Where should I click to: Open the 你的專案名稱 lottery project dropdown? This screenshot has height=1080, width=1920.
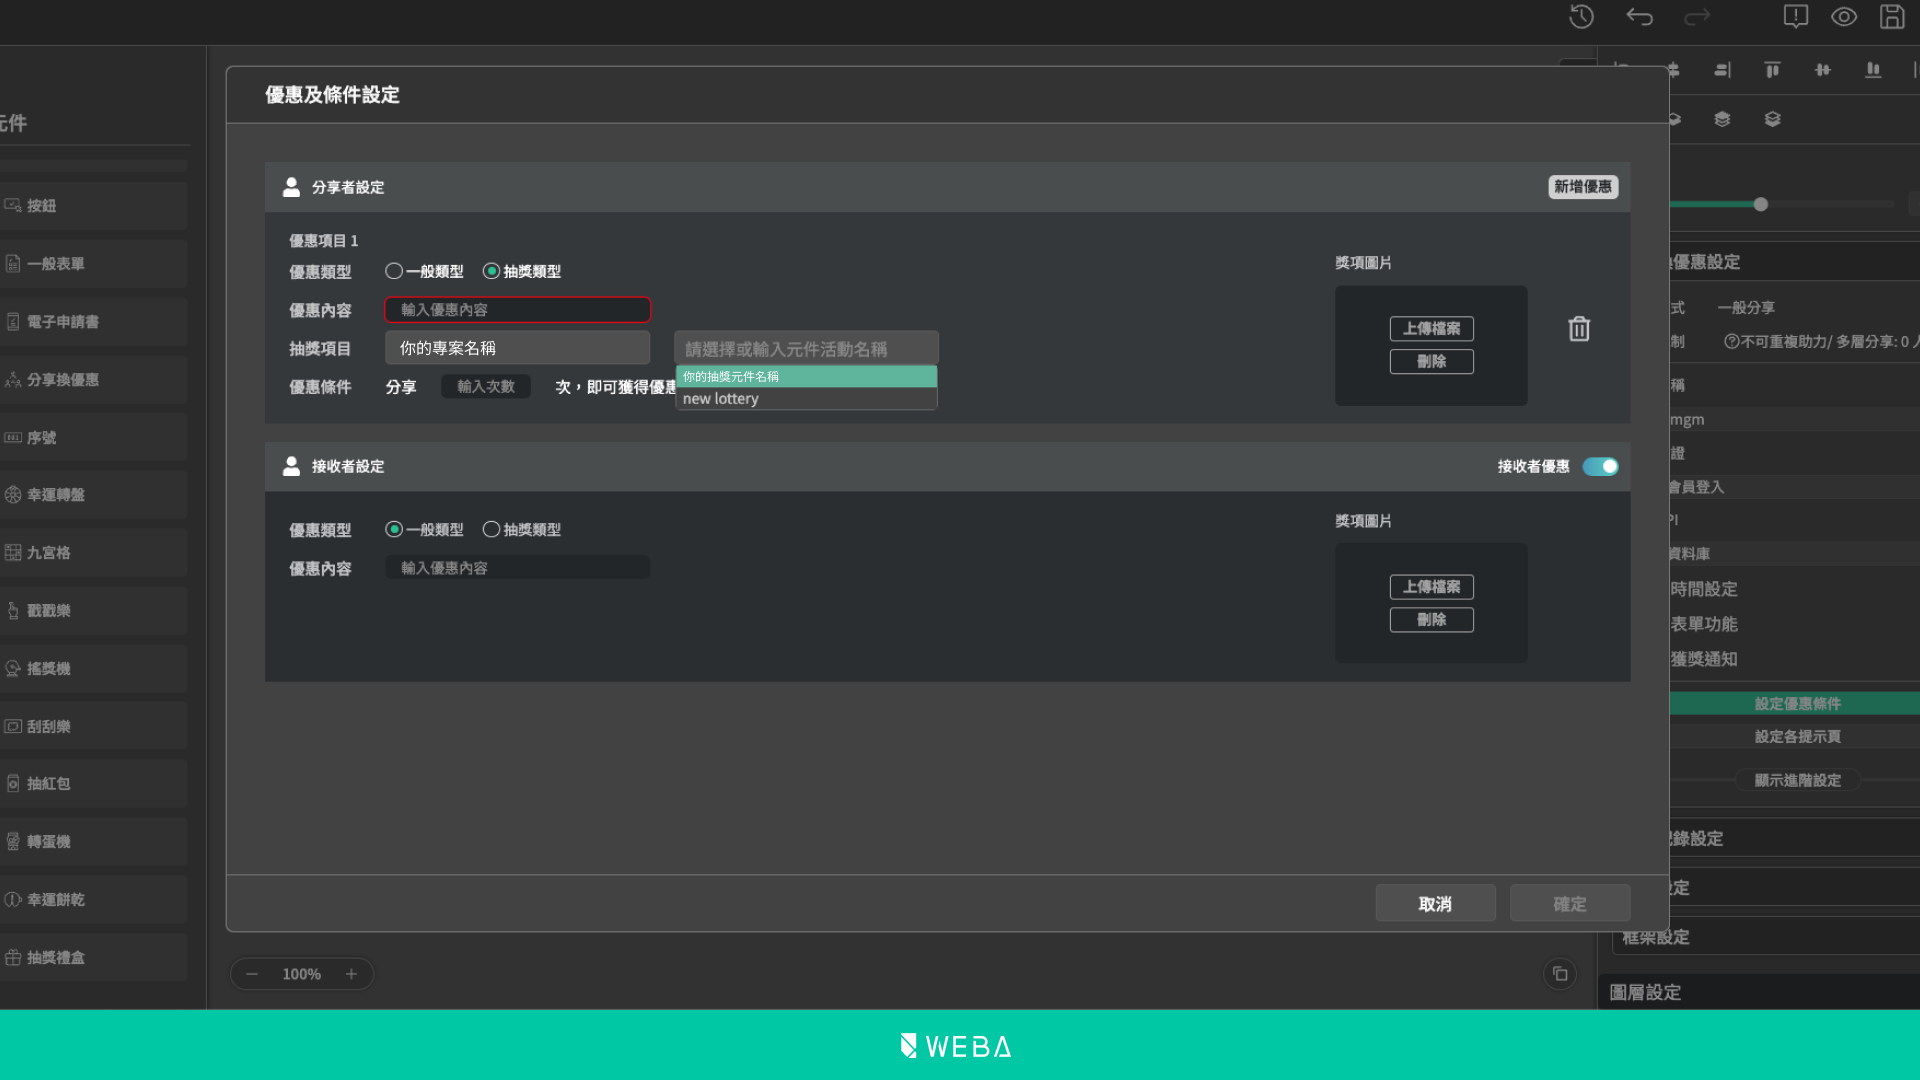point(517,348)
